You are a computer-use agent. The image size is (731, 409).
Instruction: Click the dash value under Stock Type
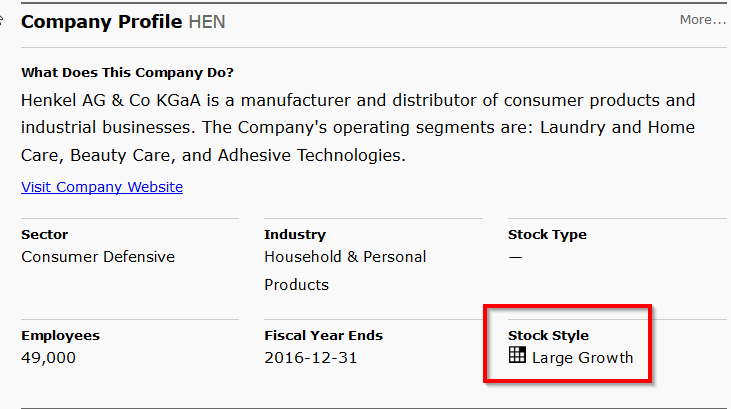(x=515, y=257)
